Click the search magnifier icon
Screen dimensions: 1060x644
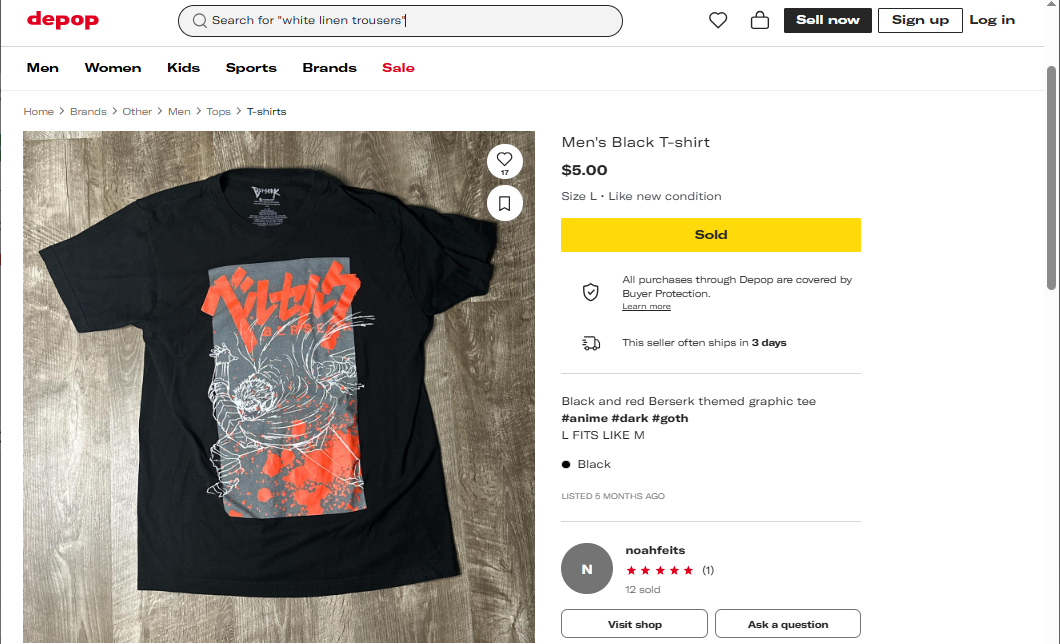pyautogui.click(x=199, y=21)
